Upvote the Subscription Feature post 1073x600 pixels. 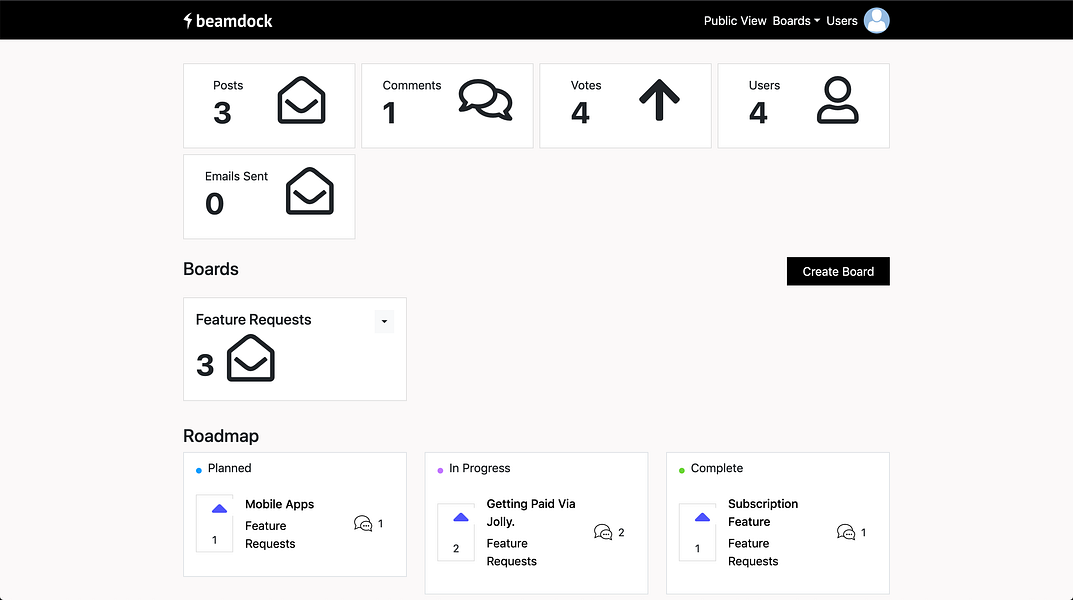[702, 517]
